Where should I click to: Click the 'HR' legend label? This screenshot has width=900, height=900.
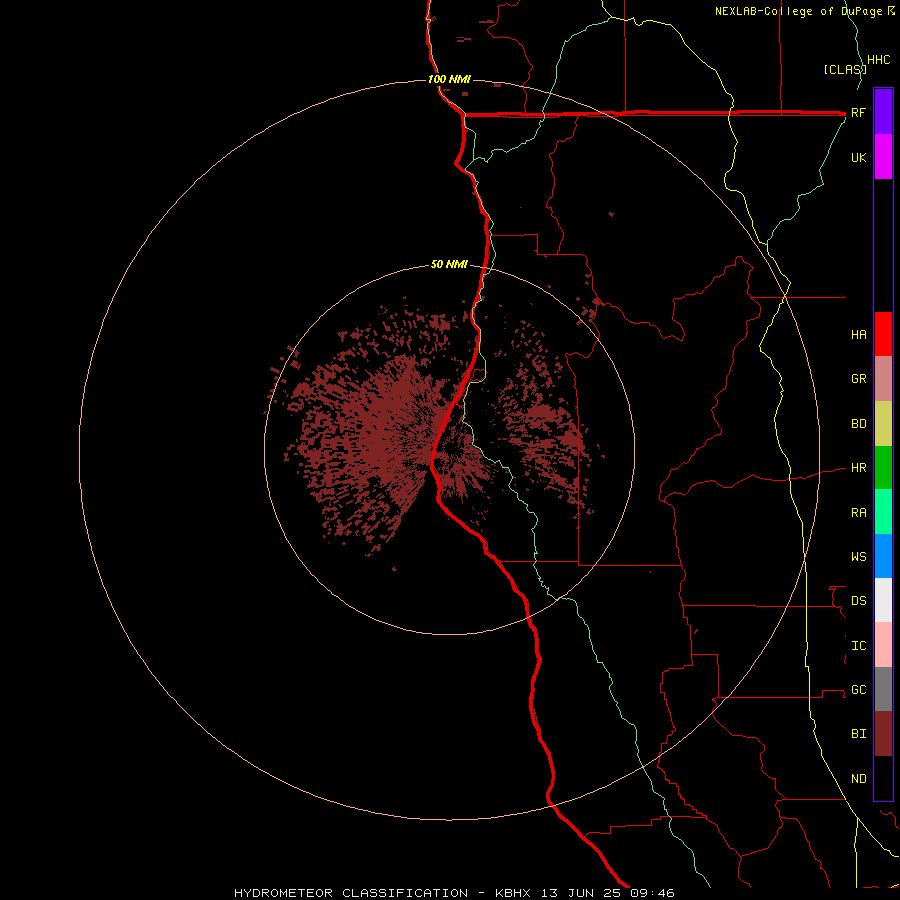click(x=858, y=468)
